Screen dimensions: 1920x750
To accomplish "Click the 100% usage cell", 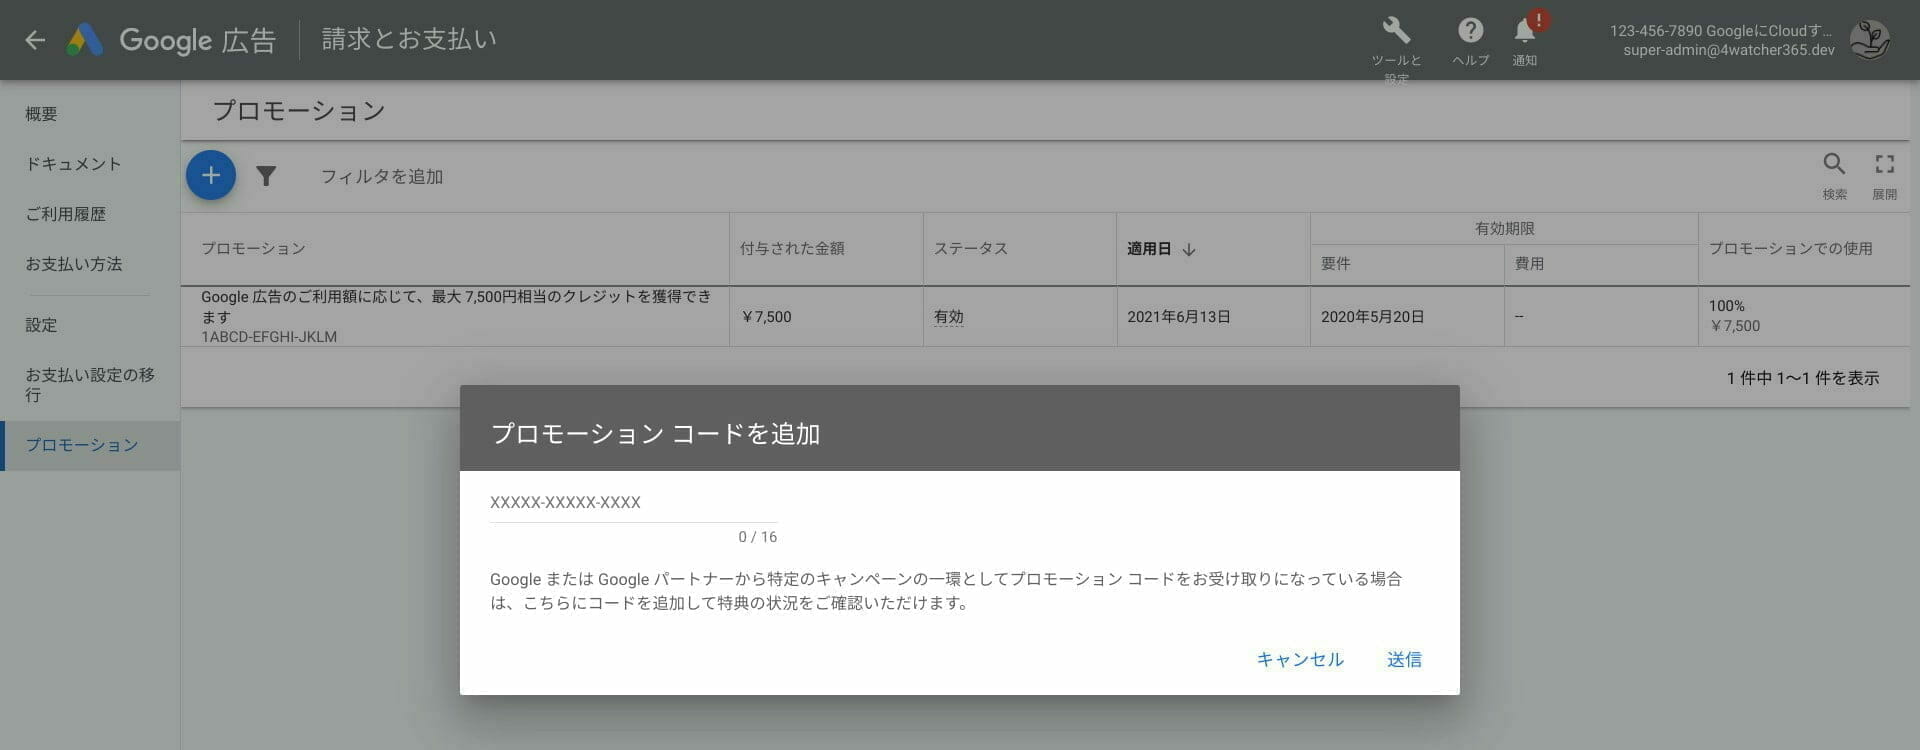I will point(1727,306).
